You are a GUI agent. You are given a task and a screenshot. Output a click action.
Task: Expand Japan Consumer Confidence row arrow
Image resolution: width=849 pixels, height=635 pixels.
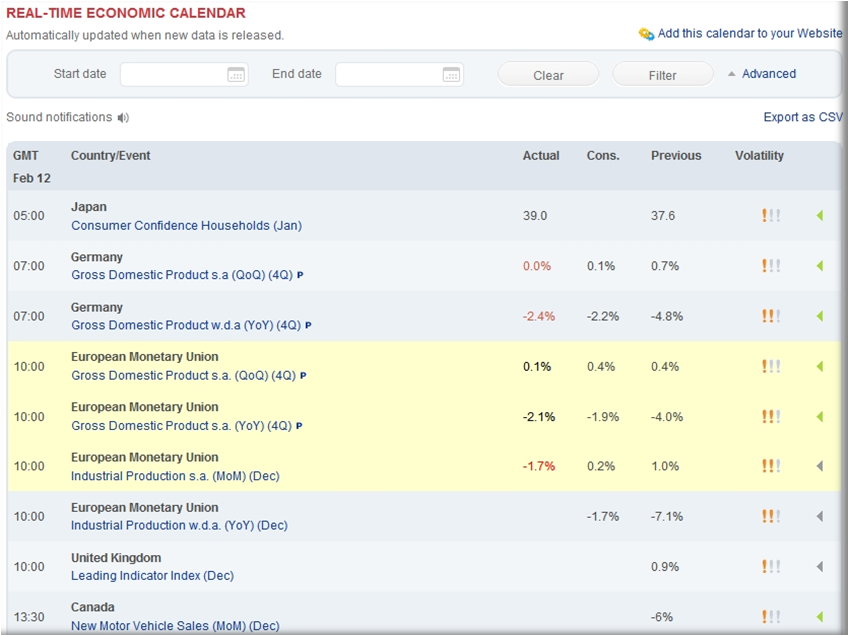point(820,216)
